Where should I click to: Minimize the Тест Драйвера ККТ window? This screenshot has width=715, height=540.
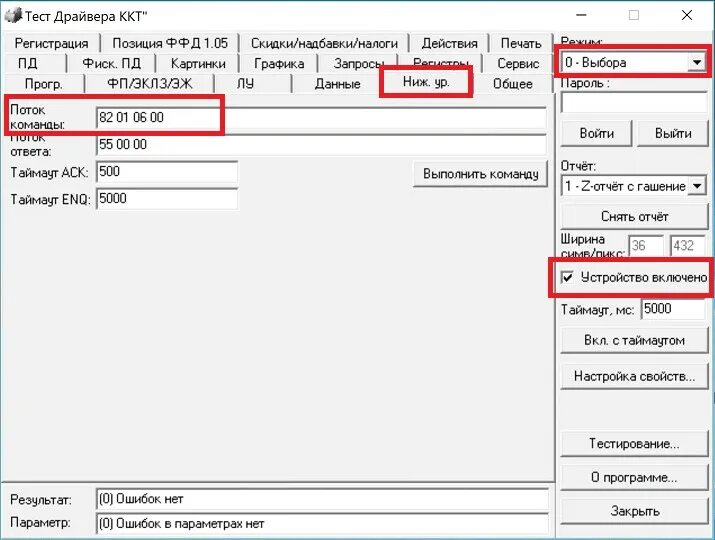click(581, 15)
